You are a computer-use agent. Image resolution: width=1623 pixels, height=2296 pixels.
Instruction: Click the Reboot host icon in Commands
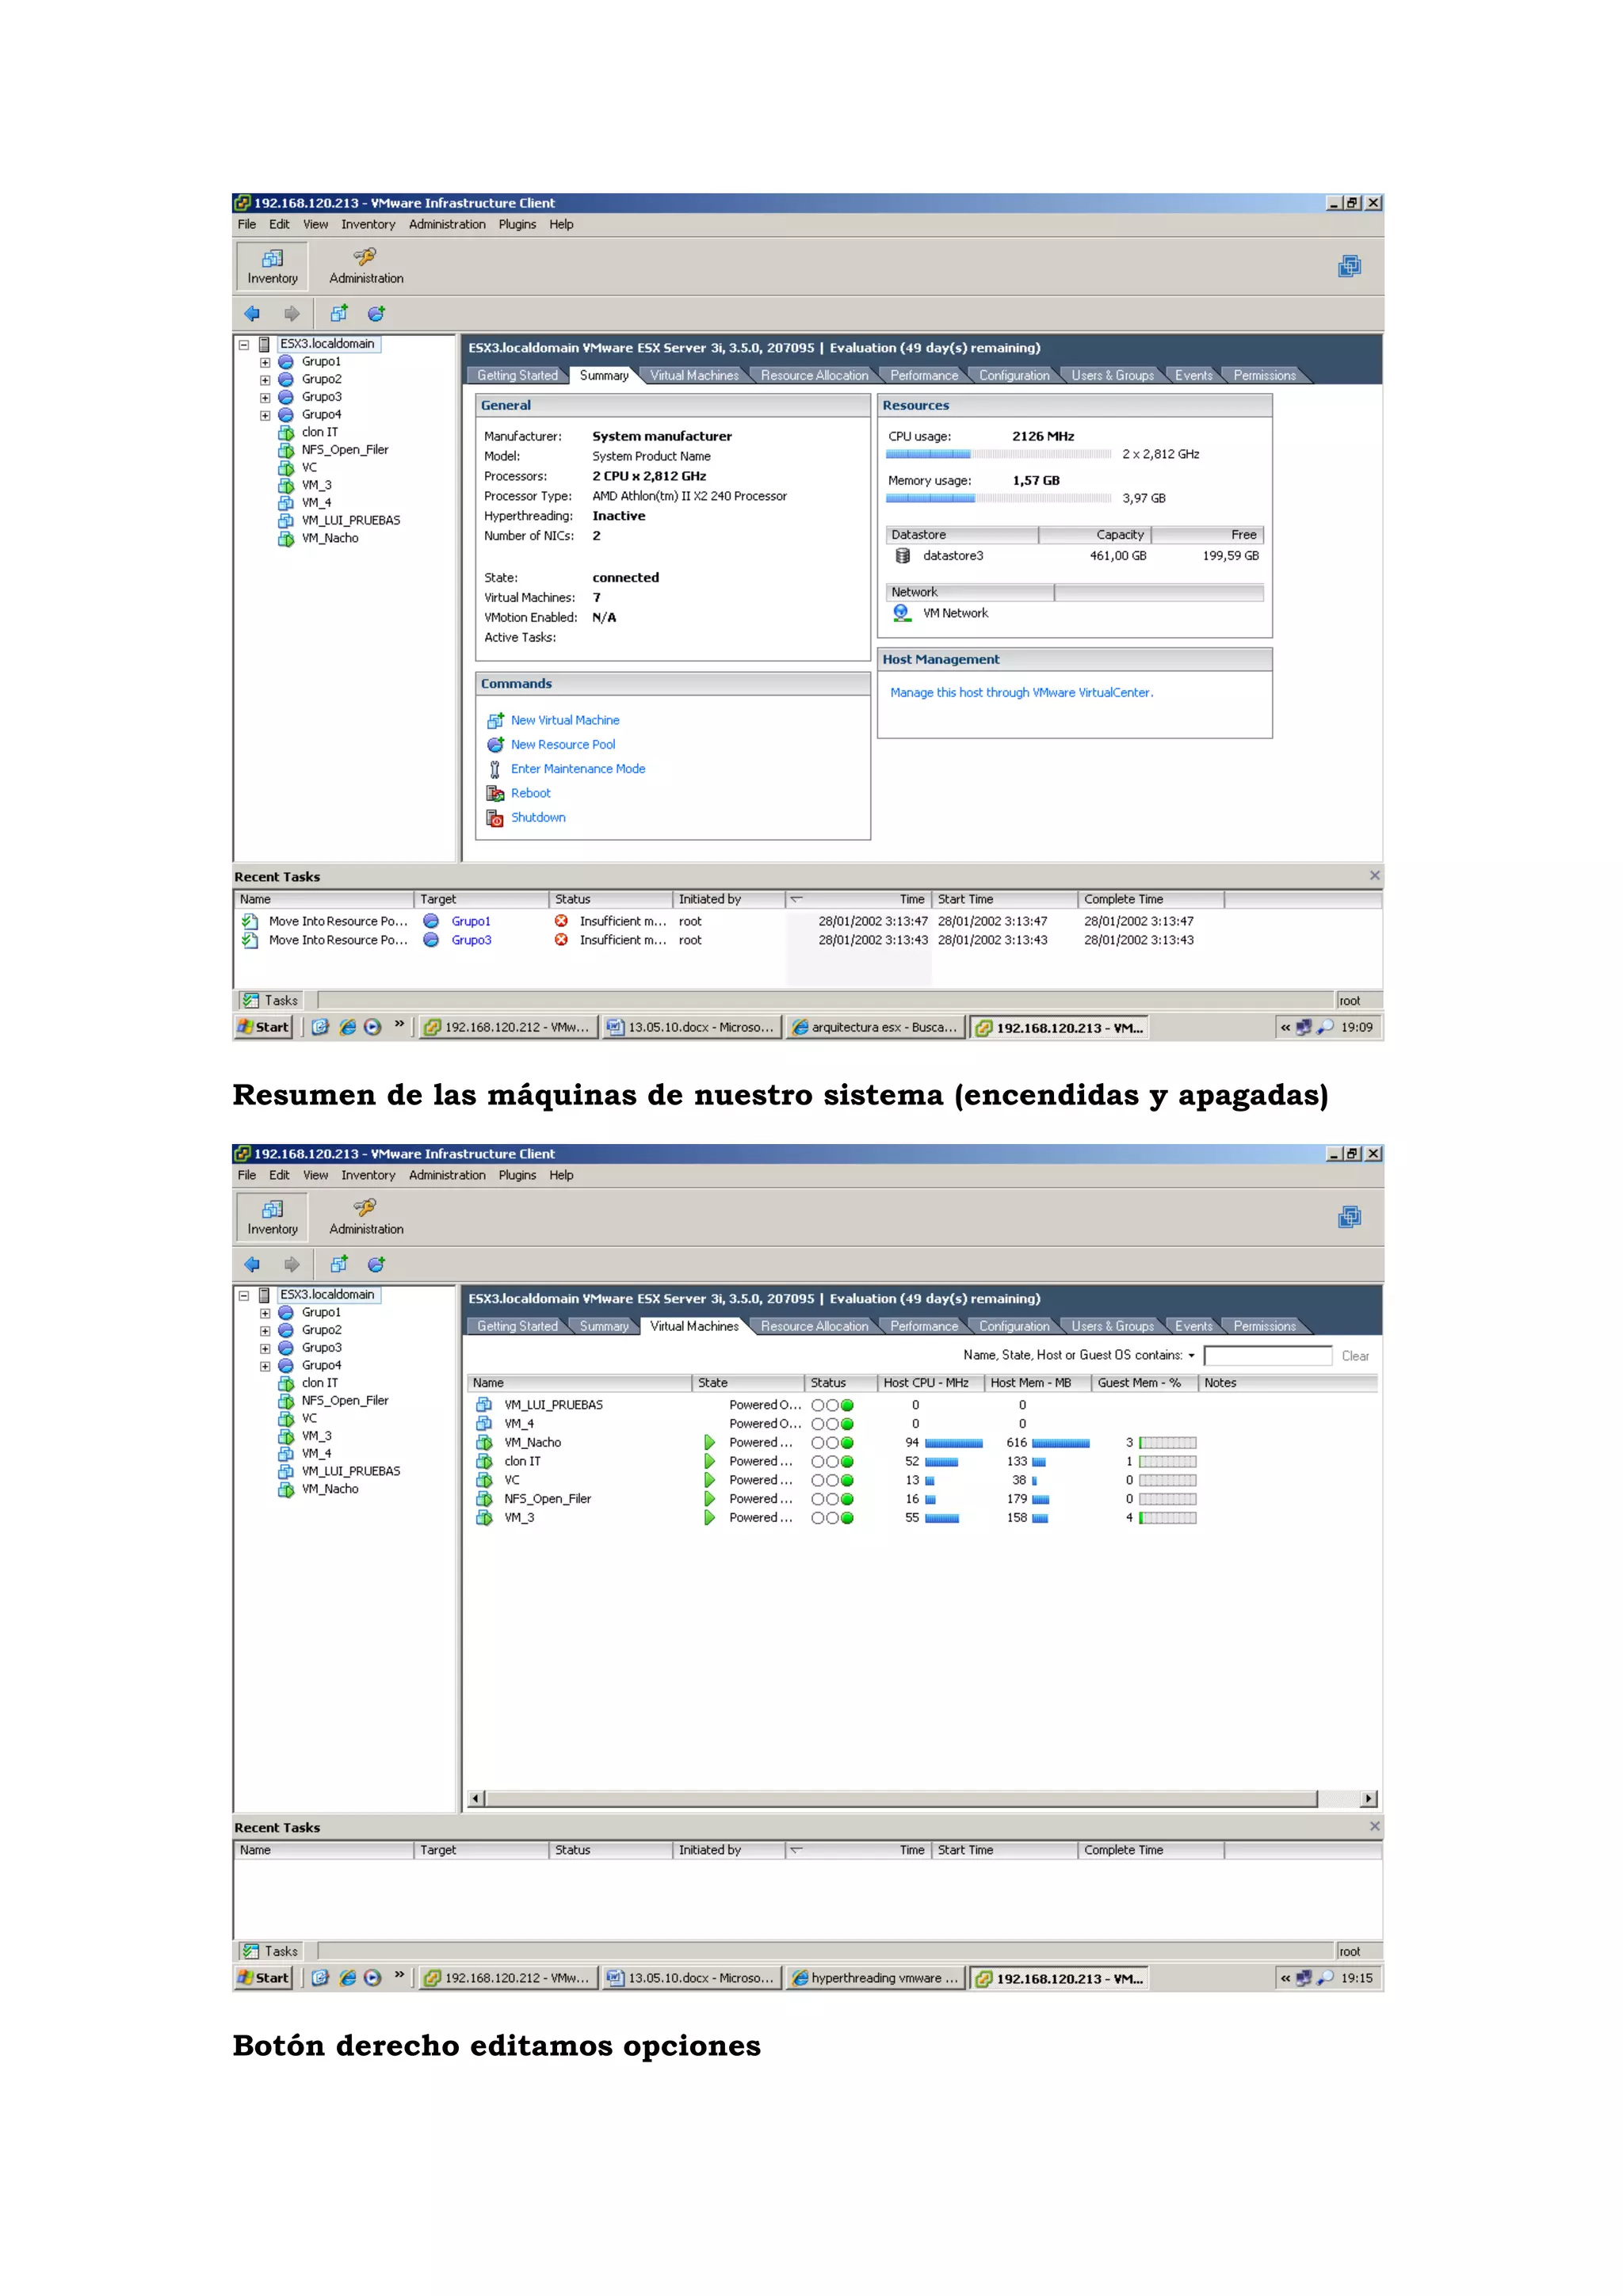(x=494, y=793)
